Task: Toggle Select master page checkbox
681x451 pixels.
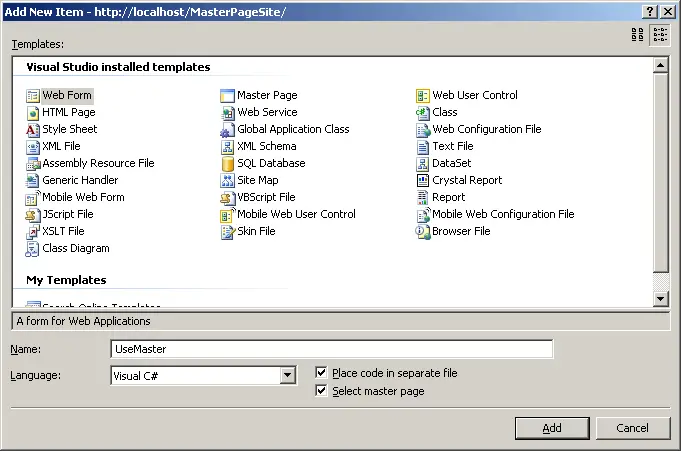Action: click(321, 391)
